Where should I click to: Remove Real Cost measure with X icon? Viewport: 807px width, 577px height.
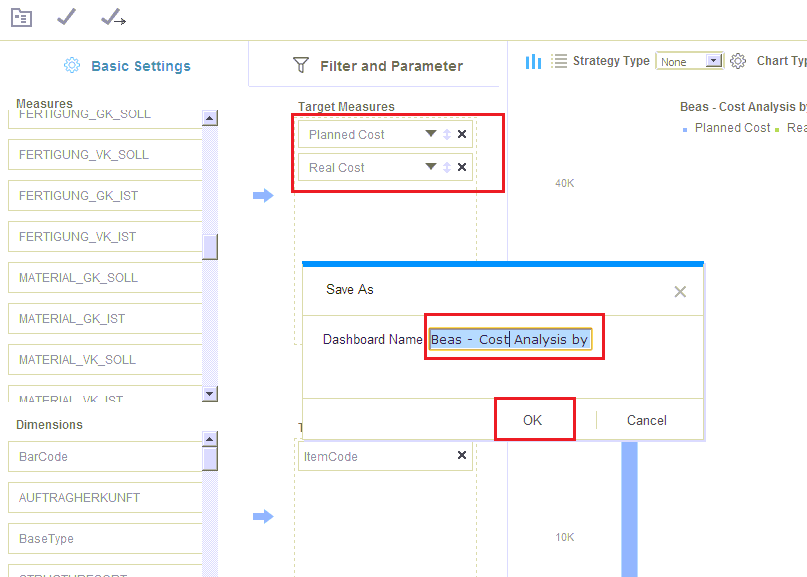pos(462,168)
